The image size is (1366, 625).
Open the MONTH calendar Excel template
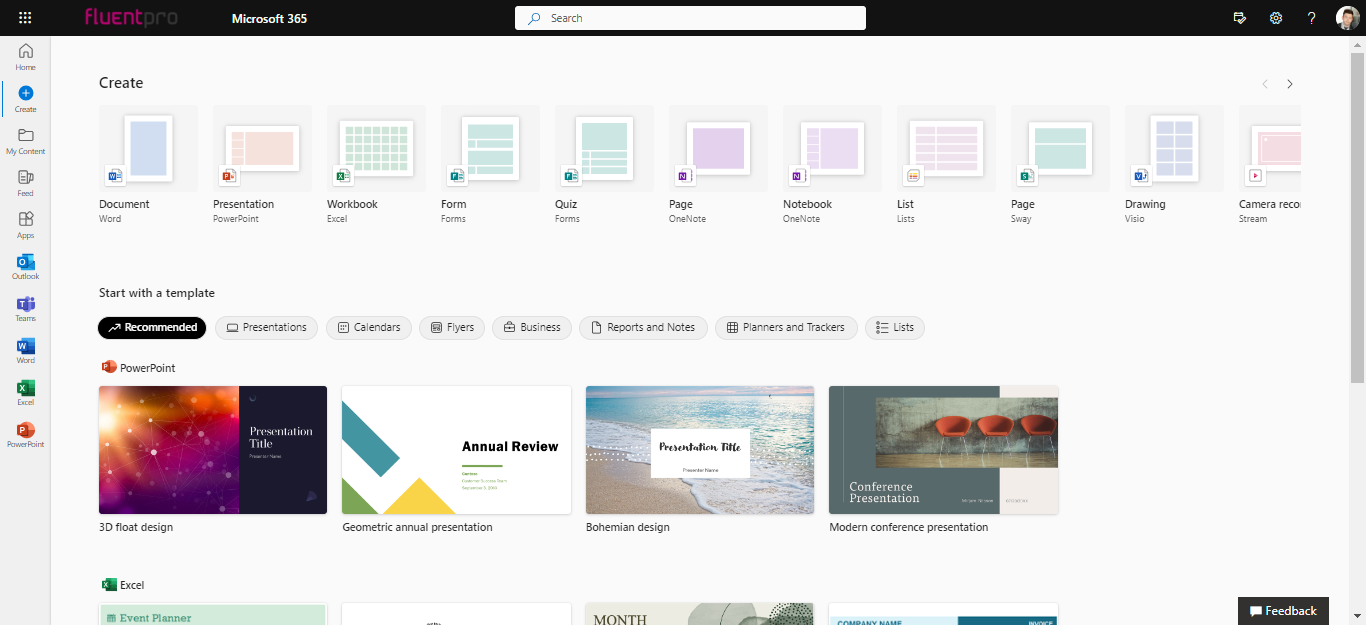[700, 614]
